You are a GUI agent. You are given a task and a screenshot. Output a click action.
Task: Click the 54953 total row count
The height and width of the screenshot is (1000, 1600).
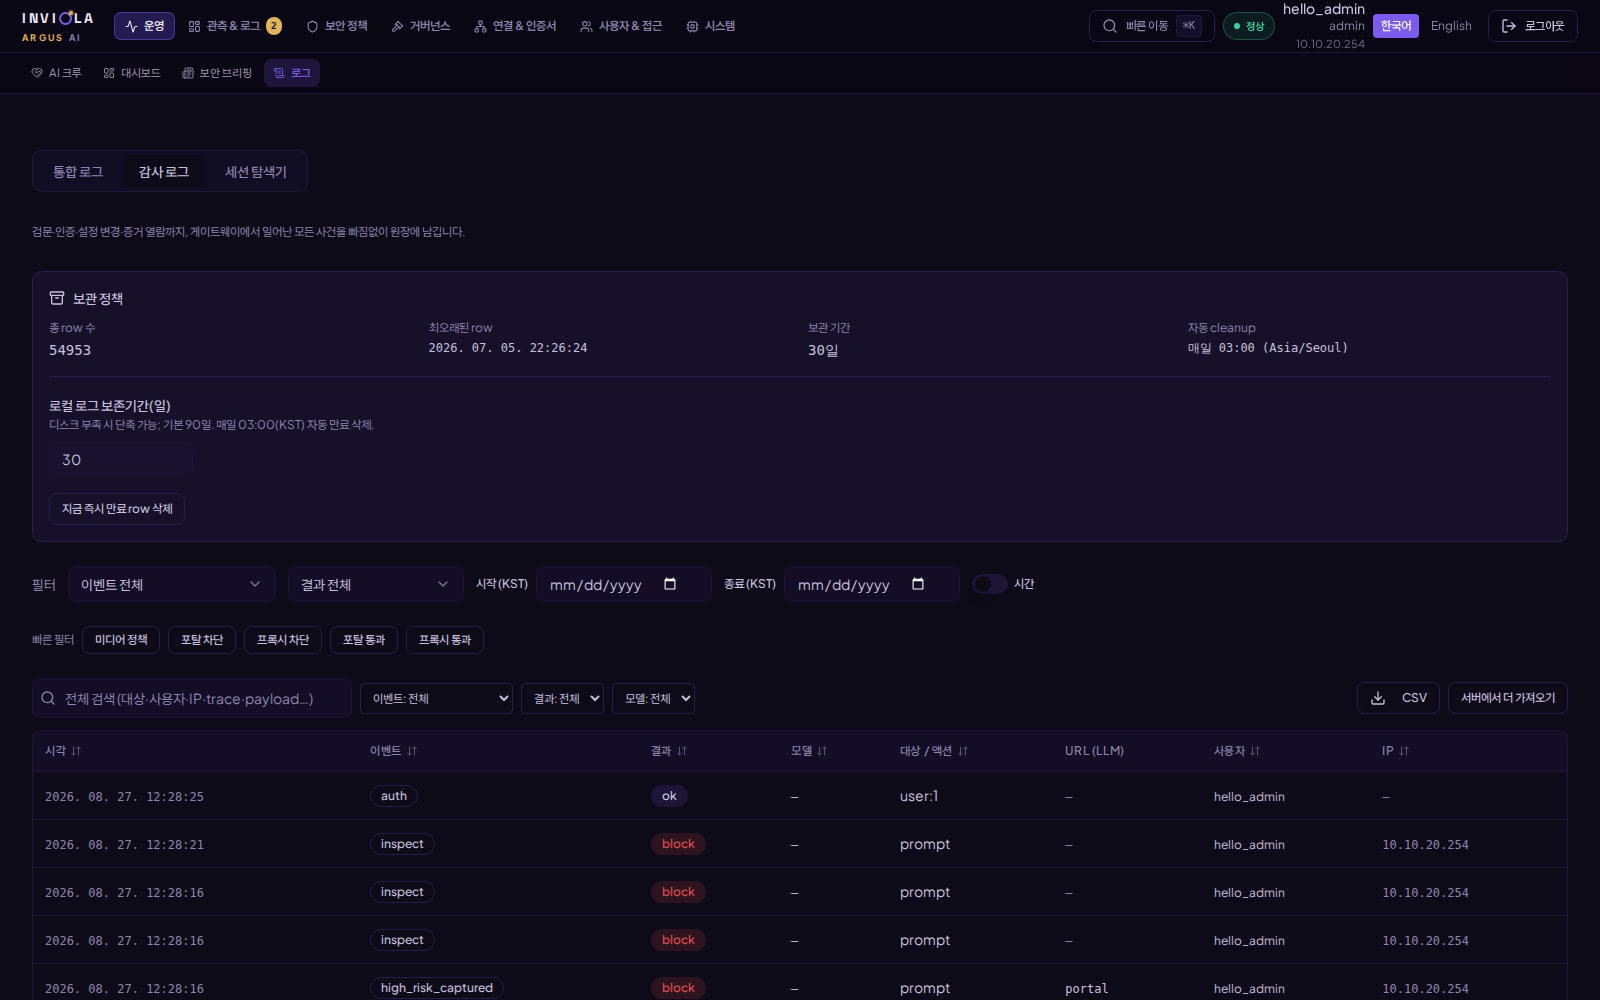click(70, 350)
